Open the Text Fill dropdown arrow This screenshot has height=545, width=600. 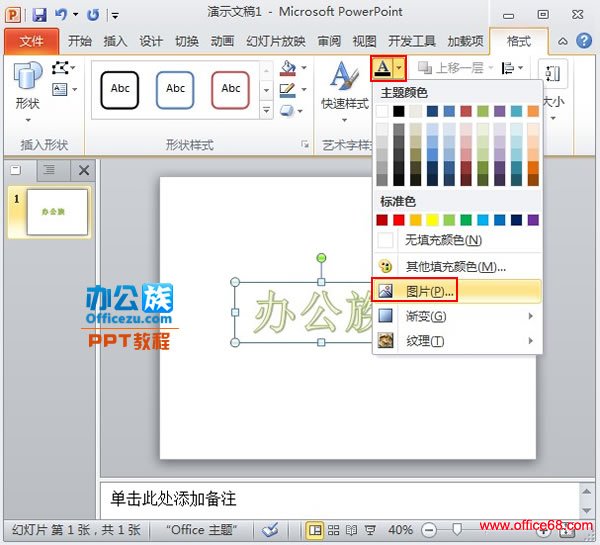399,68
